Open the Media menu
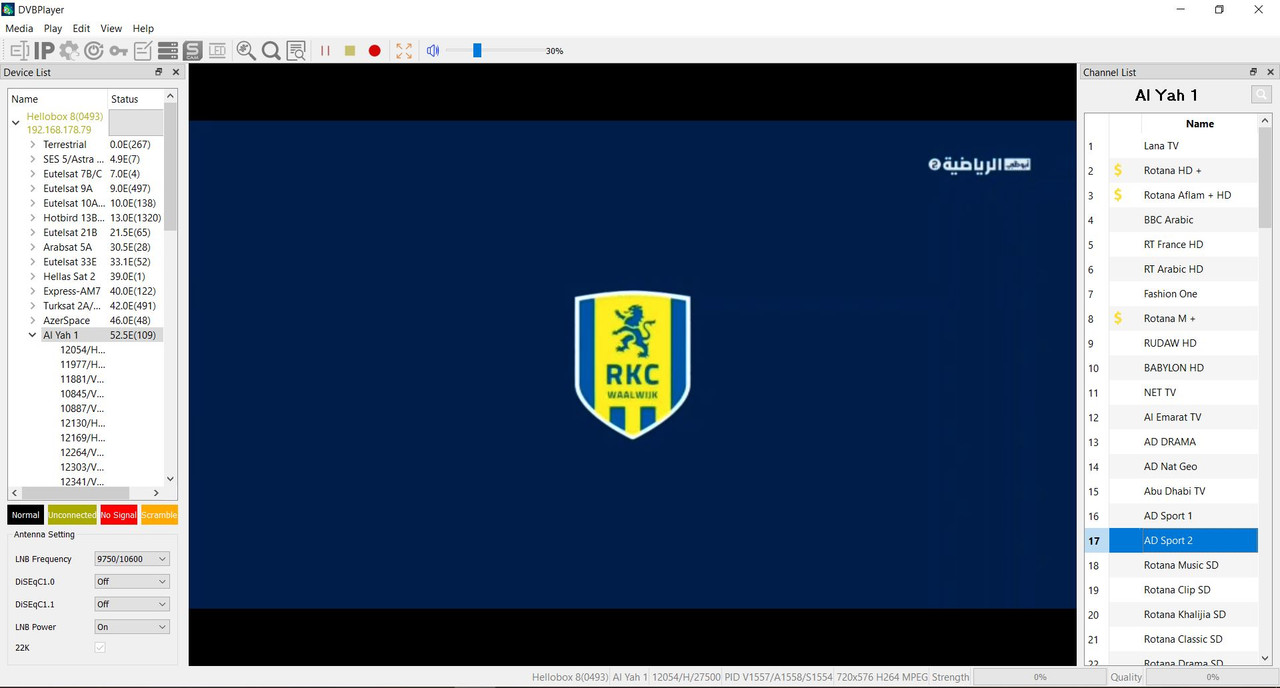This screenshot has height=688, width=1280. click(x=19, y=29)
